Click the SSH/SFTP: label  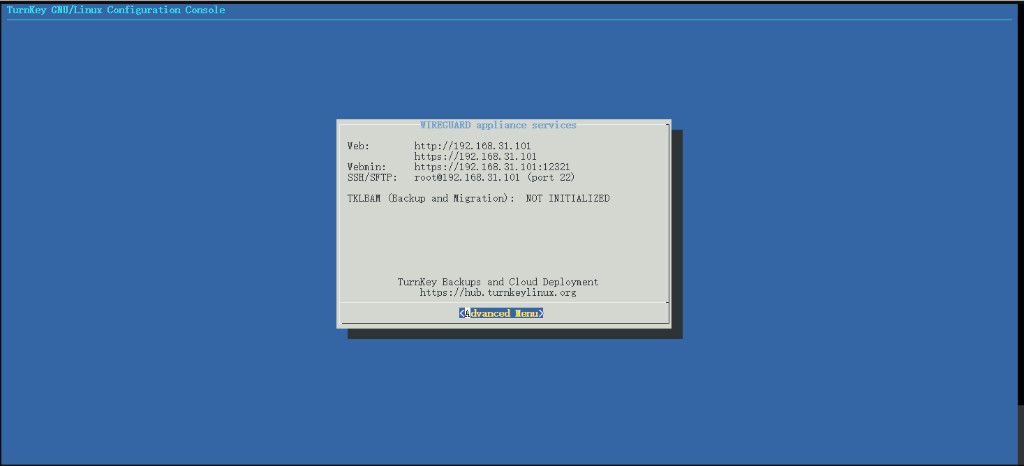(372, 178)
